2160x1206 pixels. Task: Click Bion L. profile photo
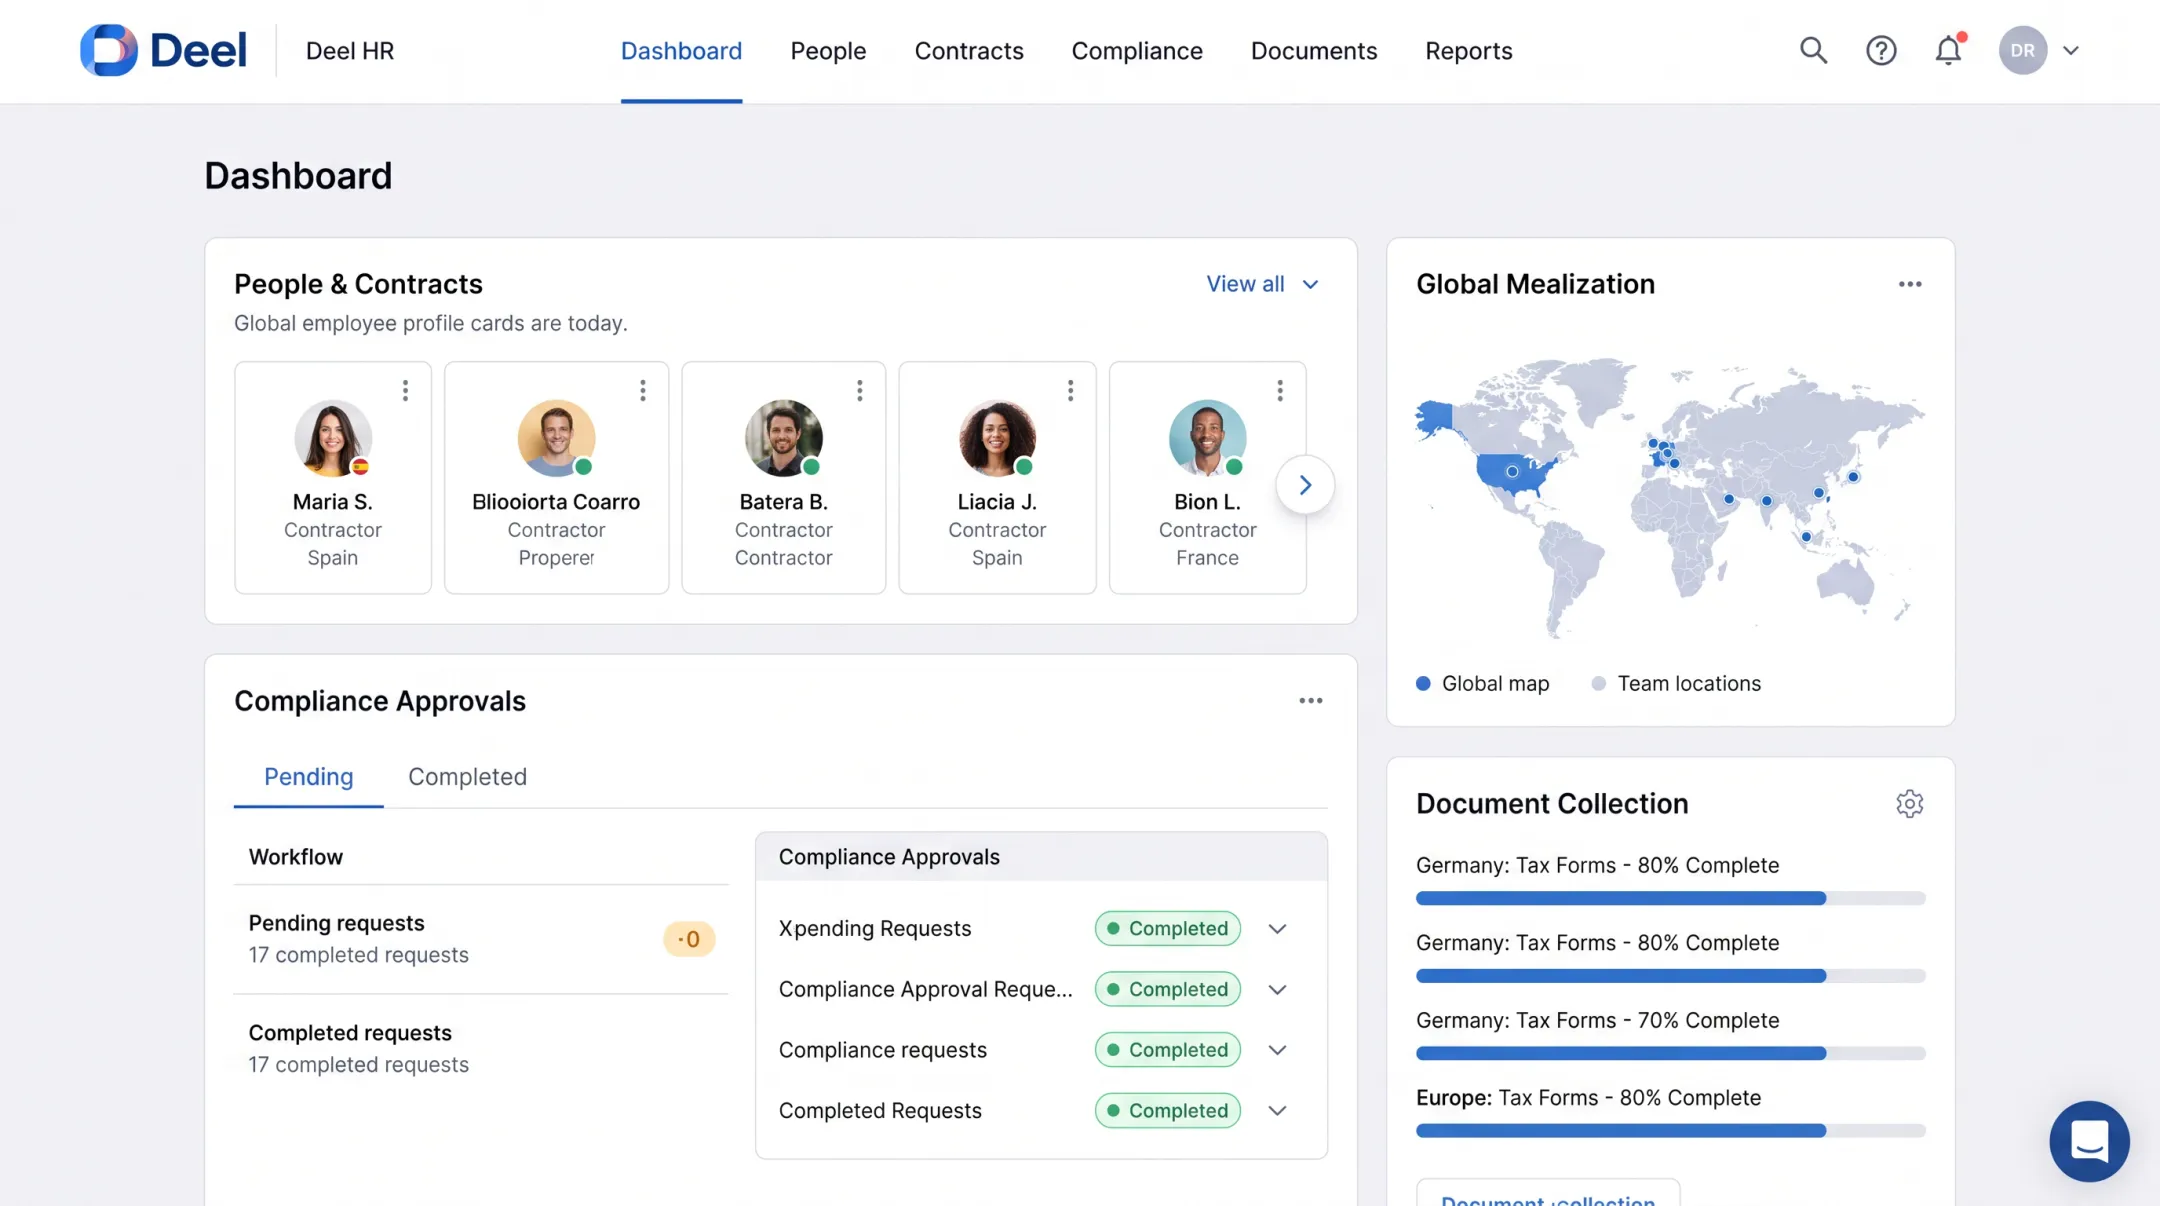[x=1207, y=438]
